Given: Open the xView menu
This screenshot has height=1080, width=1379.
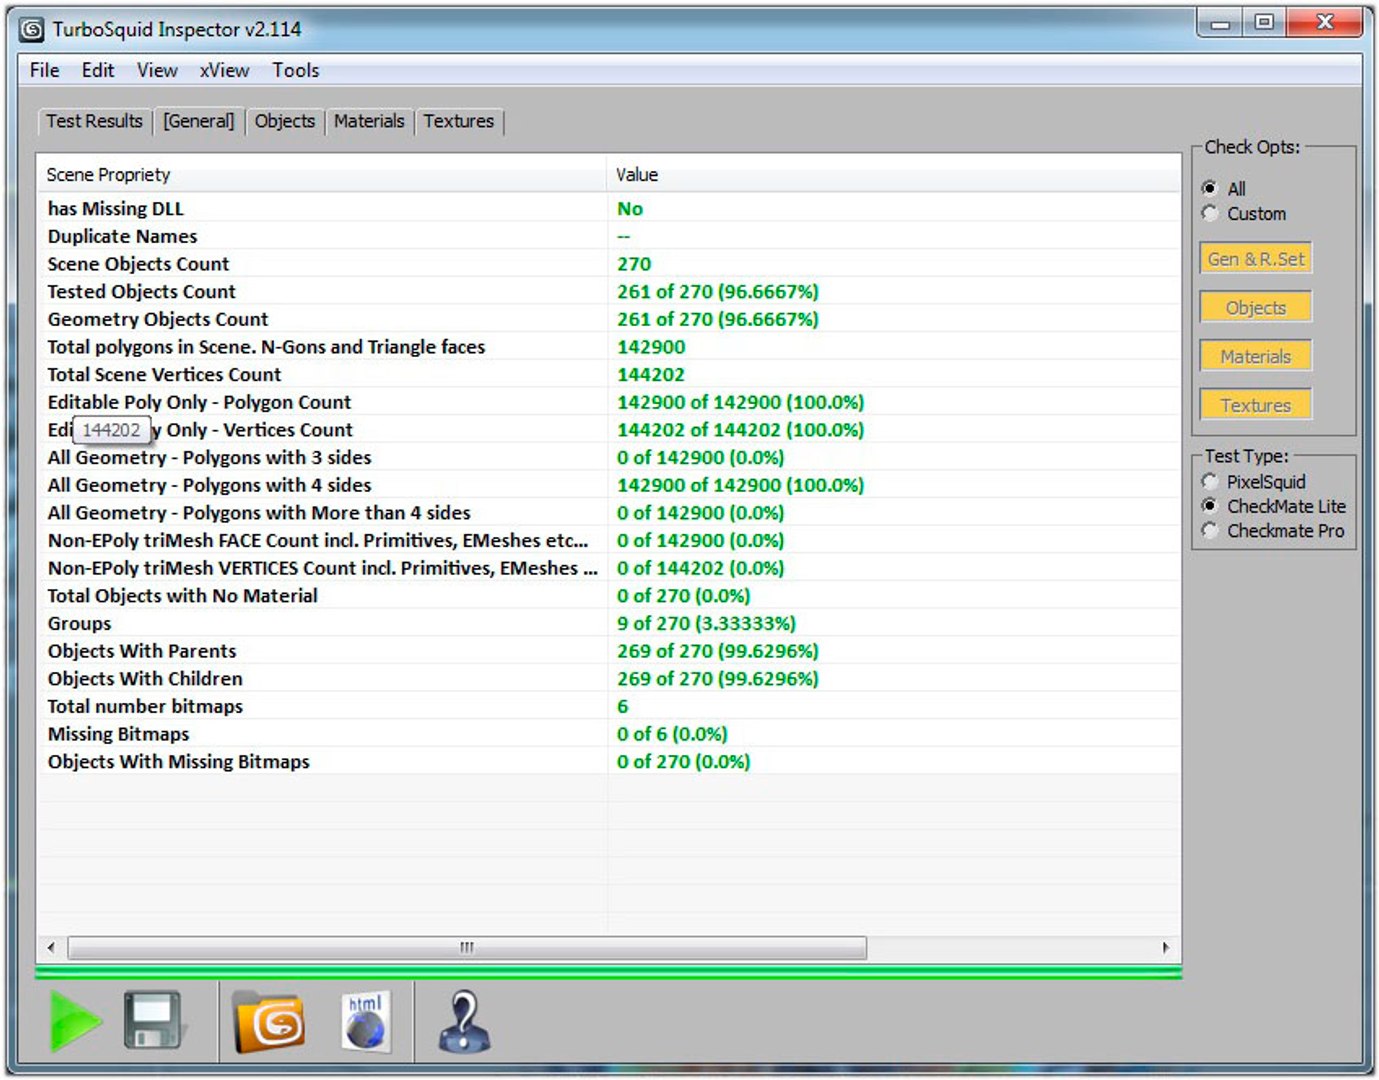Looking at the screenshot, I should point(224,70).
